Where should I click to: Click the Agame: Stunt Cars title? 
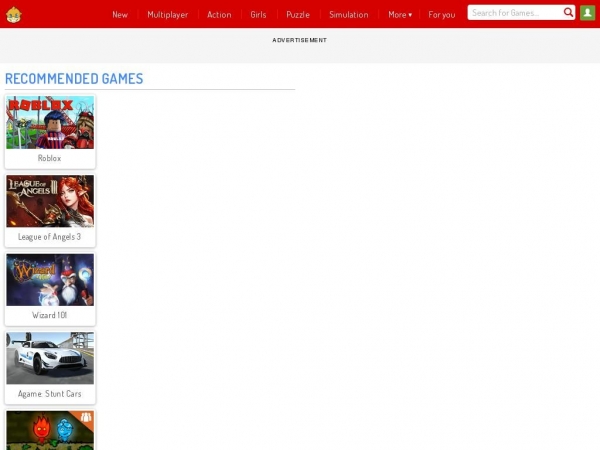click(49, 394)
